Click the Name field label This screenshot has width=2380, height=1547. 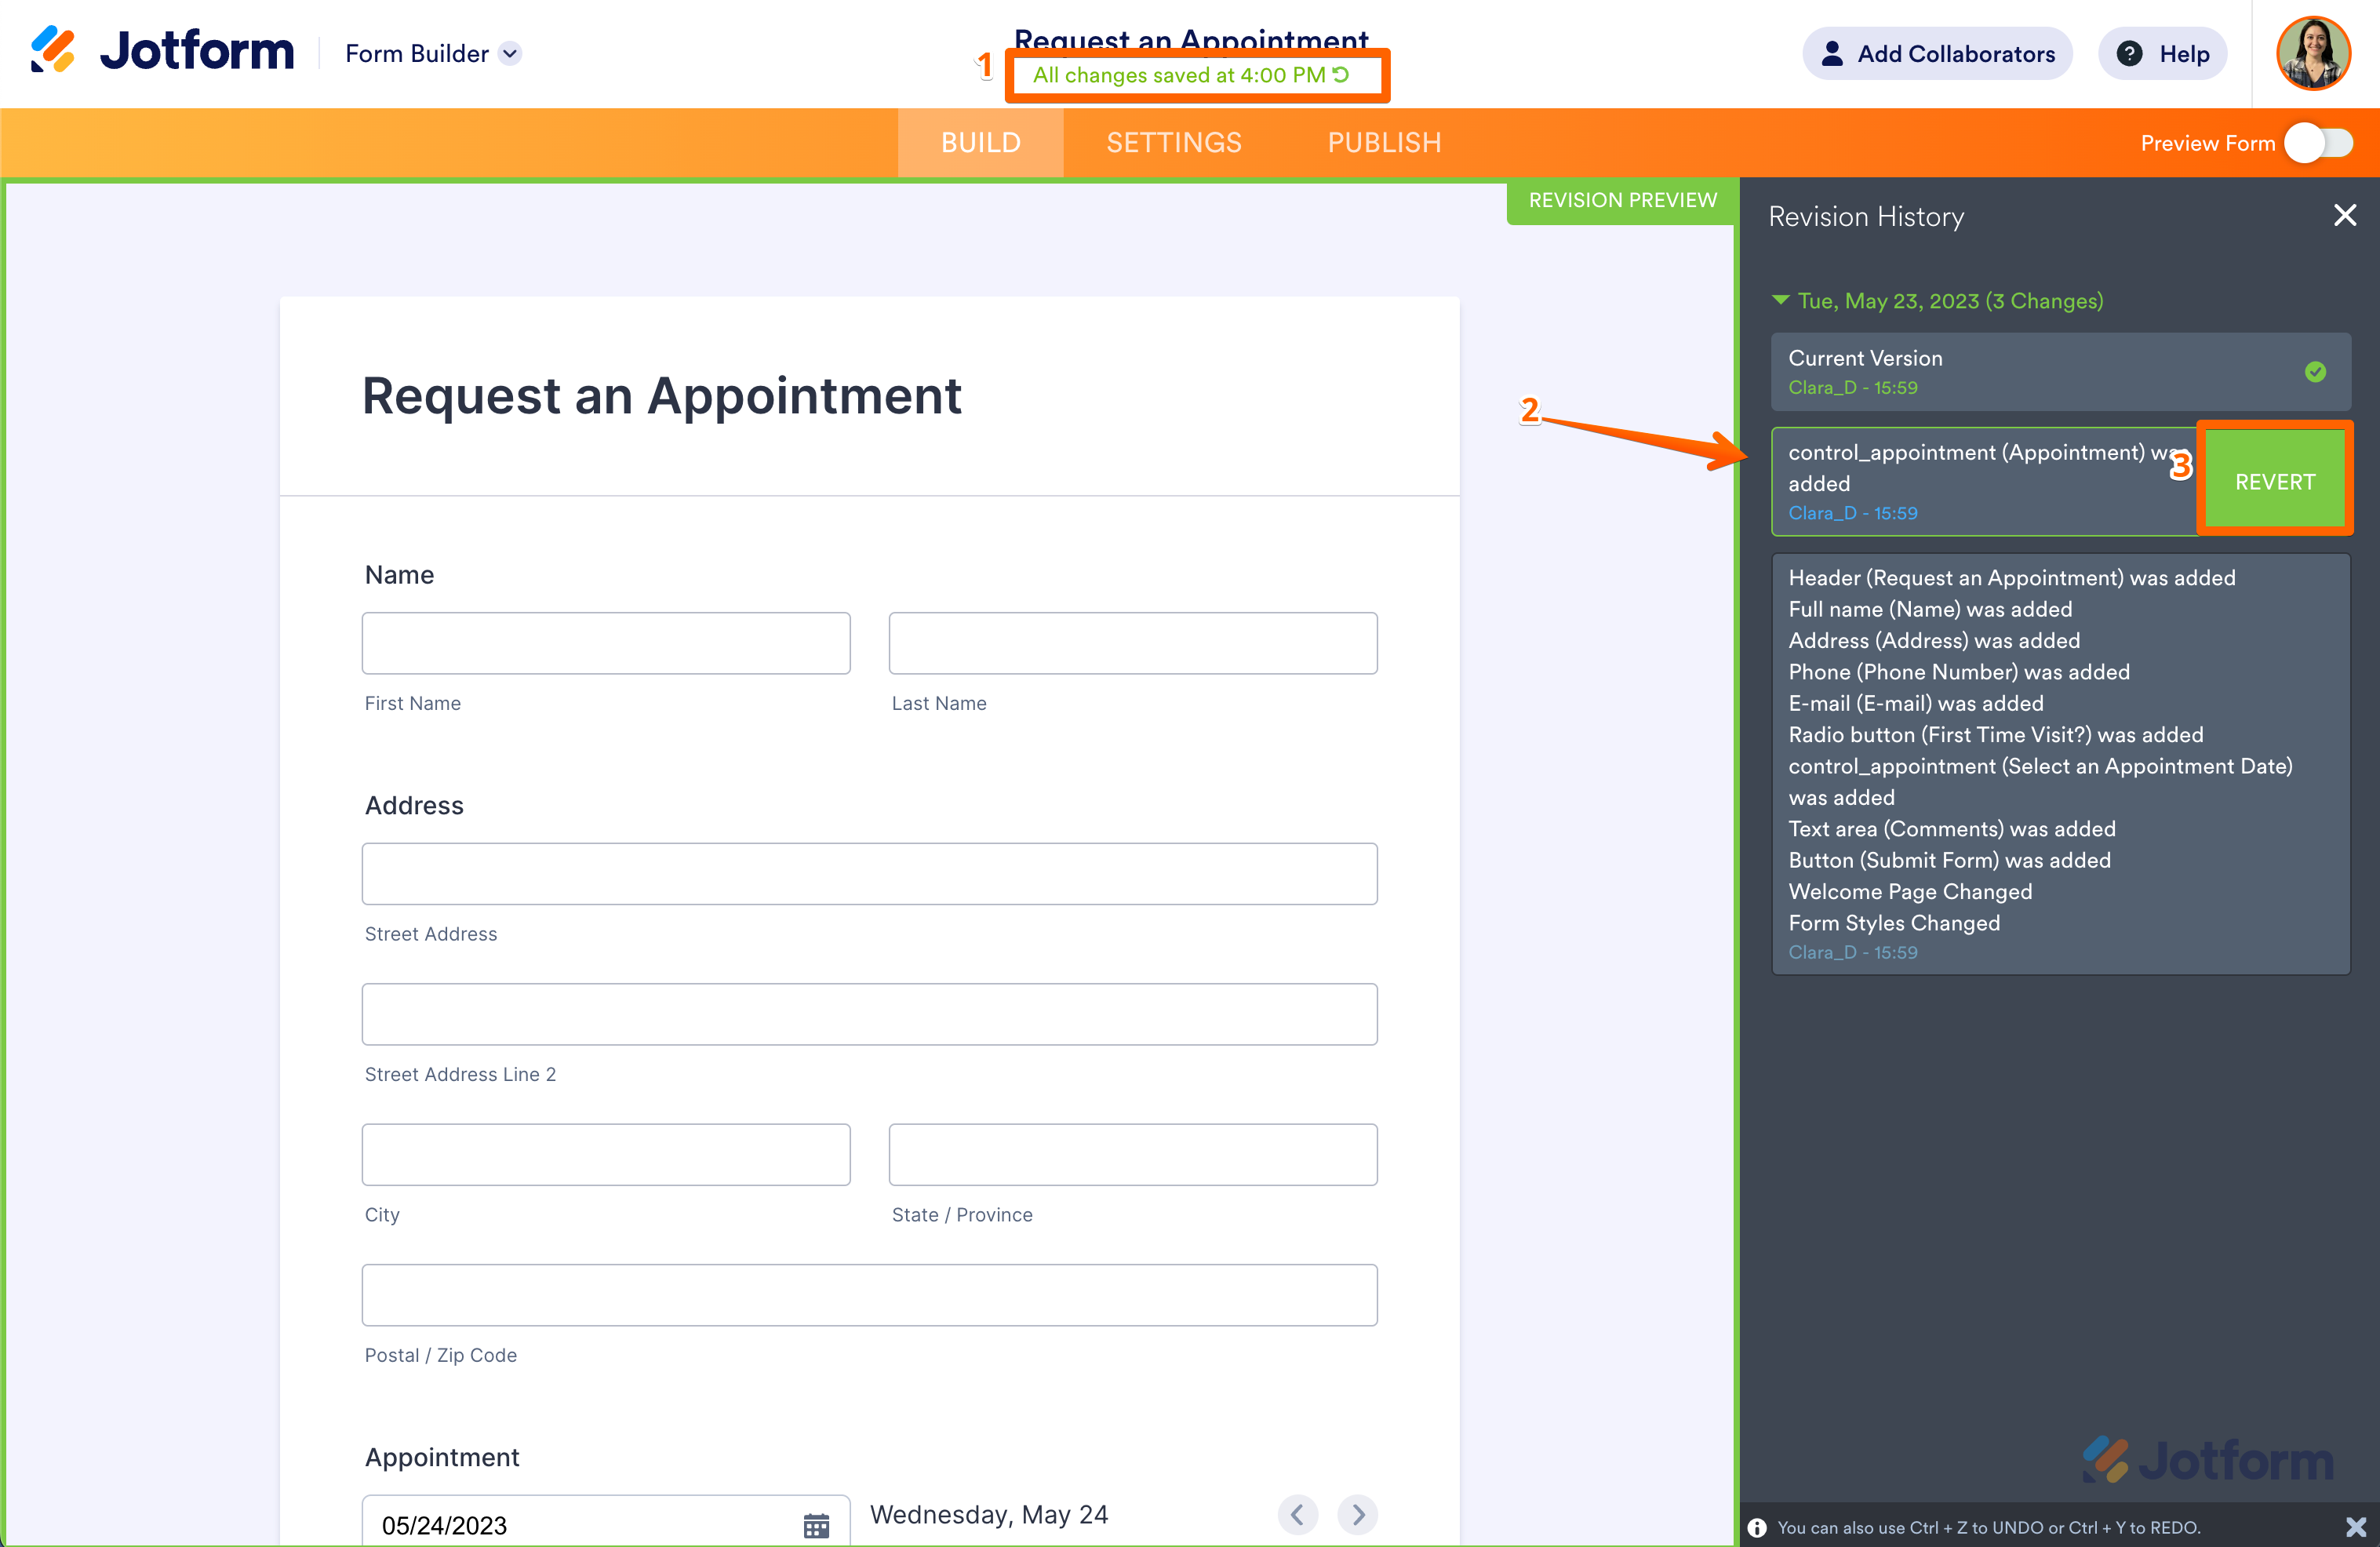click(x=399, y=575)
